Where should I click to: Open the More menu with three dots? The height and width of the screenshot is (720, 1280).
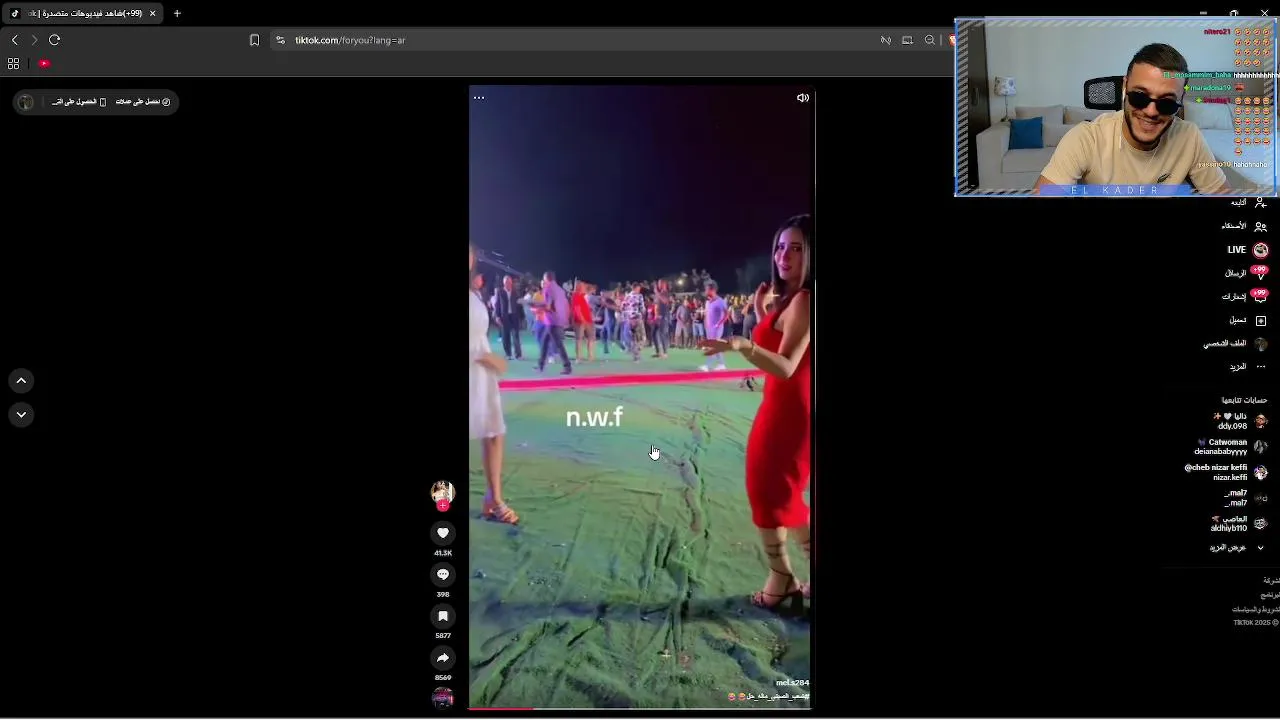tap(1248, 367)
